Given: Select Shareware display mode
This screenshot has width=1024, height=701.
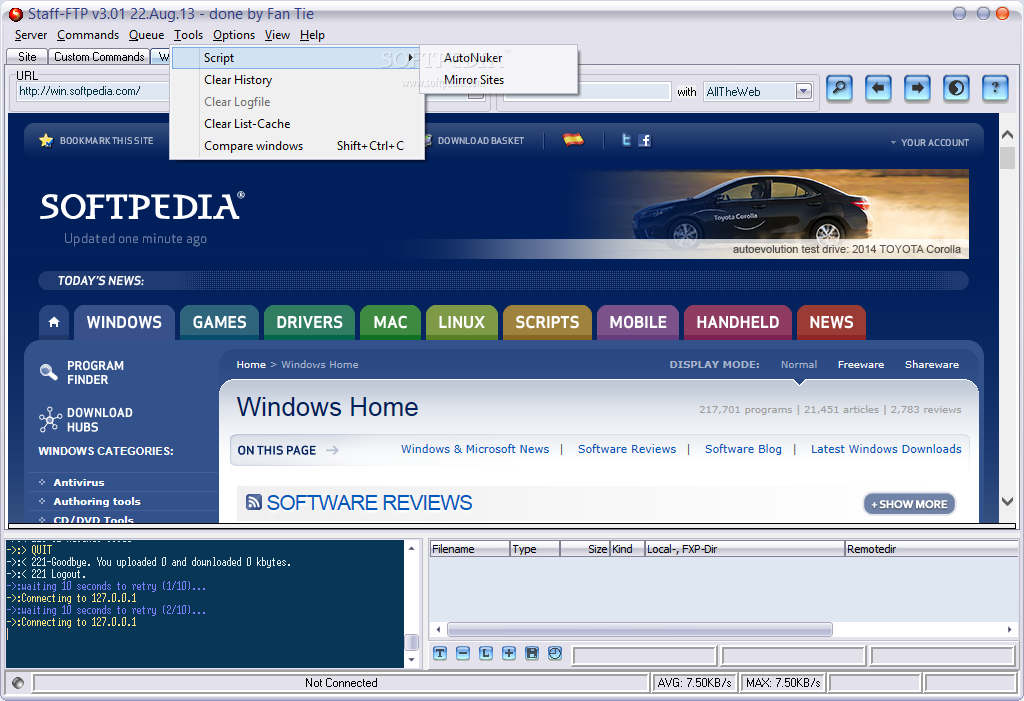Looking at the screenshot, I should (x=932, y=365).
